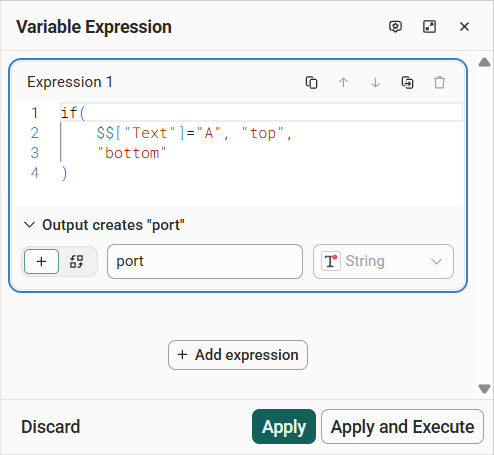Expand the dialog to full size
Screen dimensions: 494x455
click(429, 27)
